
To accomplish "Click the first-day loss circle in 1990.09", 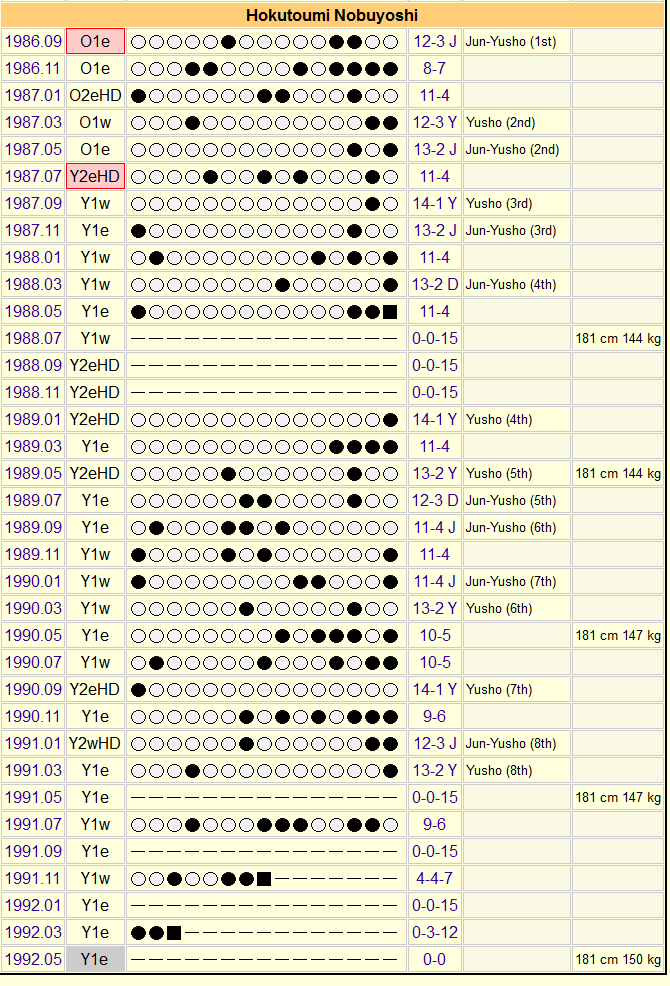I will coord(138,690).
